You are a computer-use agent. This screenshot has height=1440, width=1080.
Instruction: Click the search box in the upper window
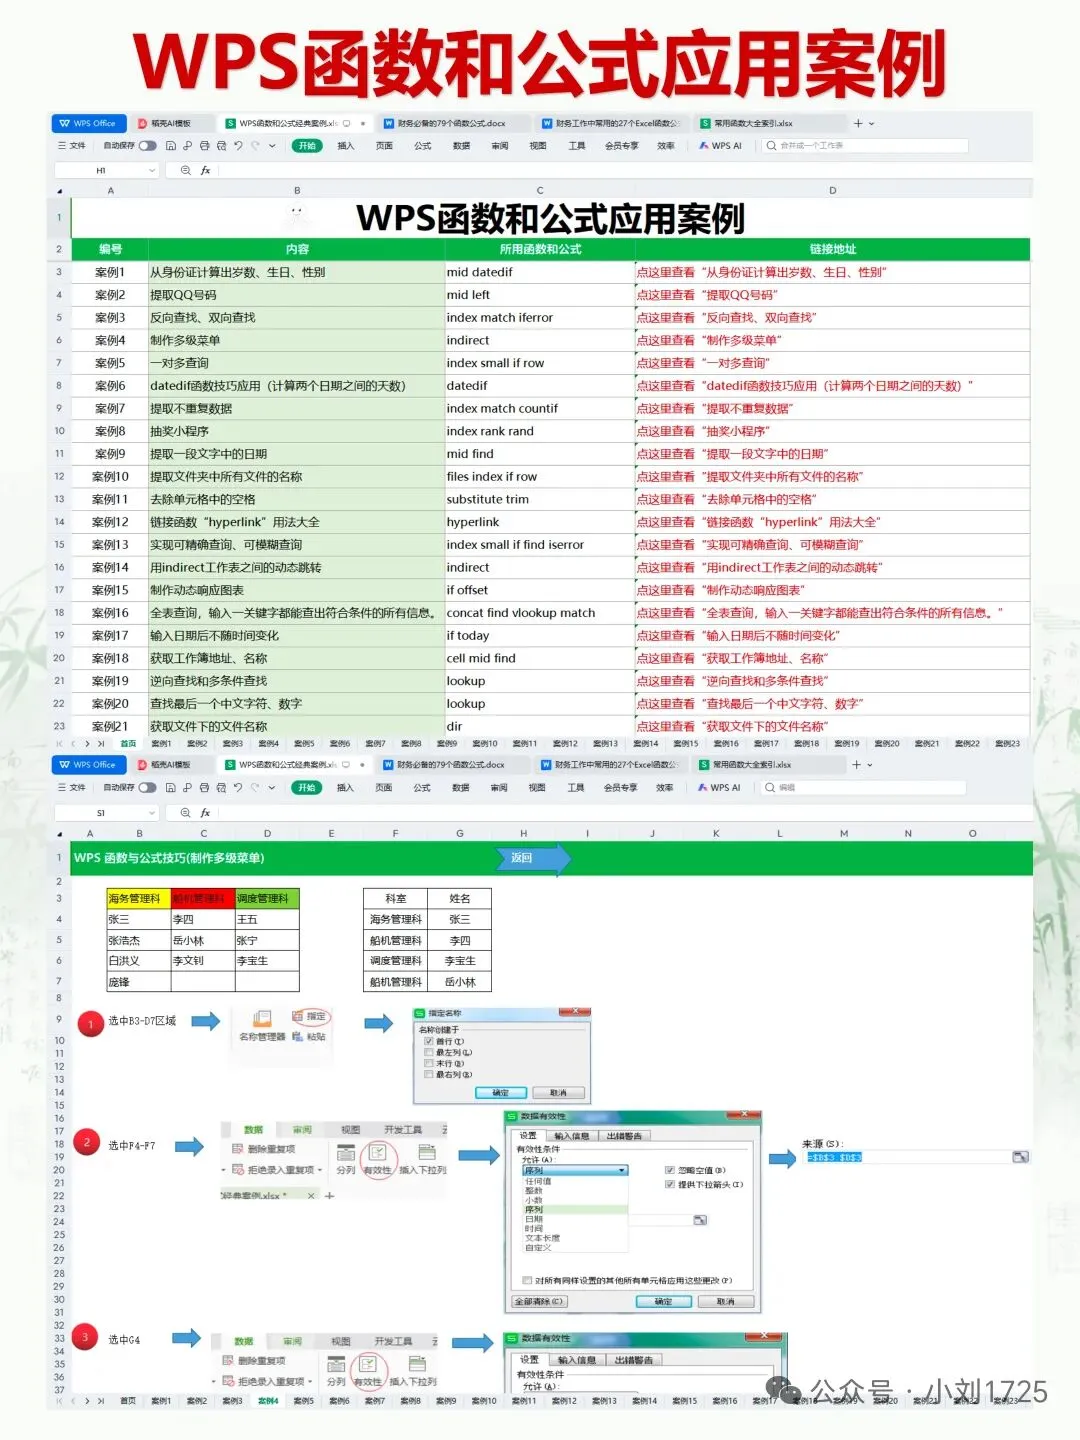tap(866, 146)
